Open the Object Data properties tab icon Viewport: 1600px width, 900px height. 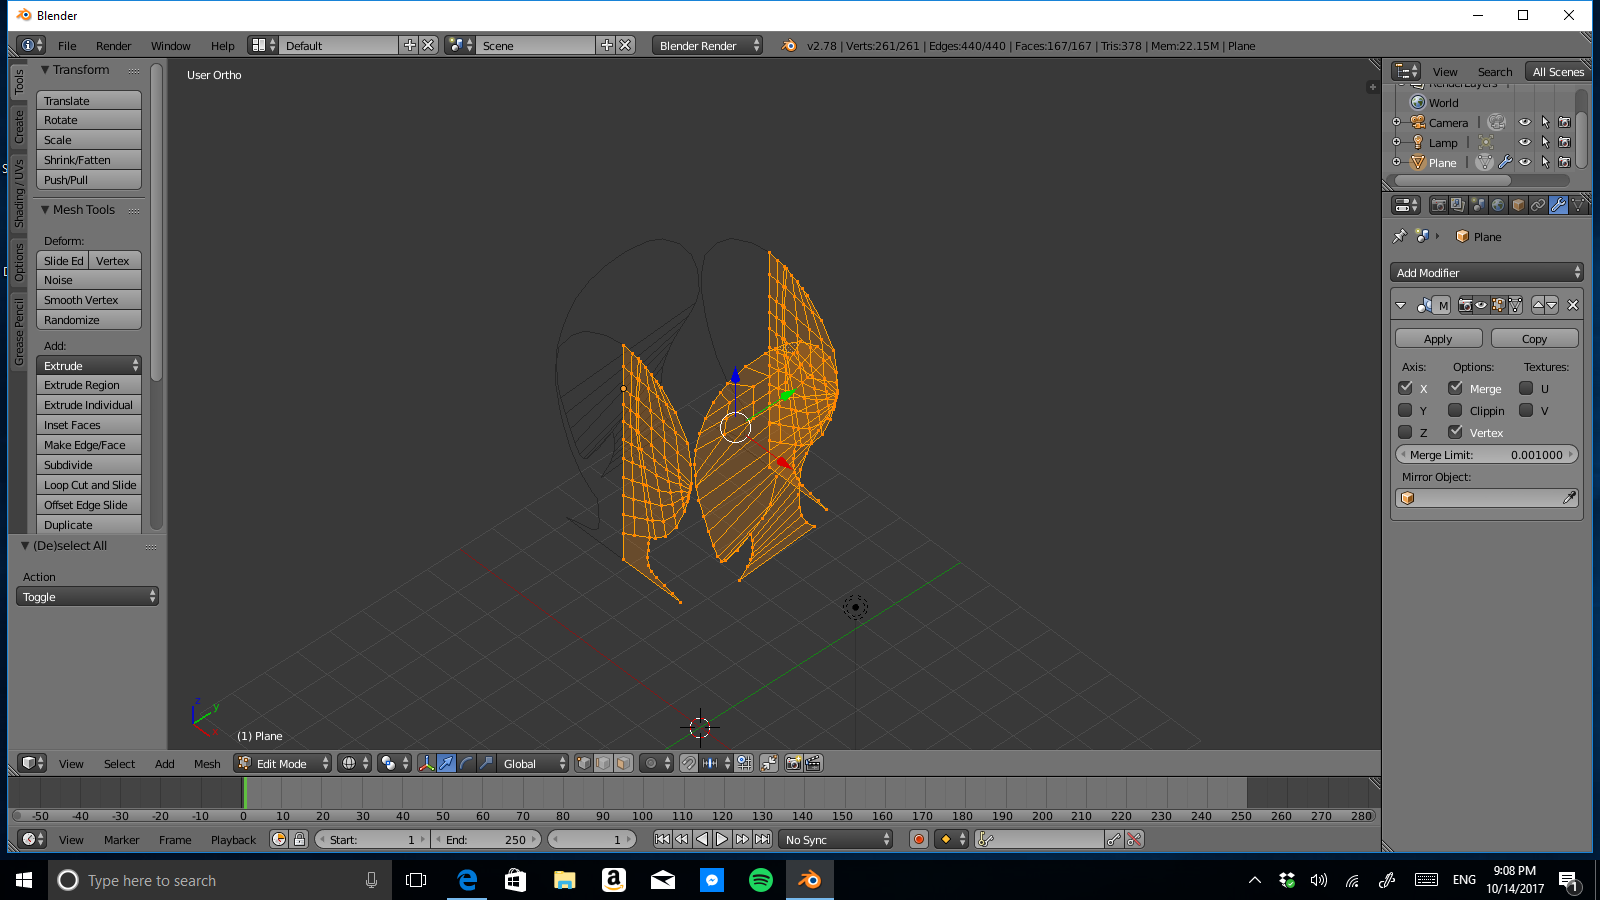(x=1577, y=205)
